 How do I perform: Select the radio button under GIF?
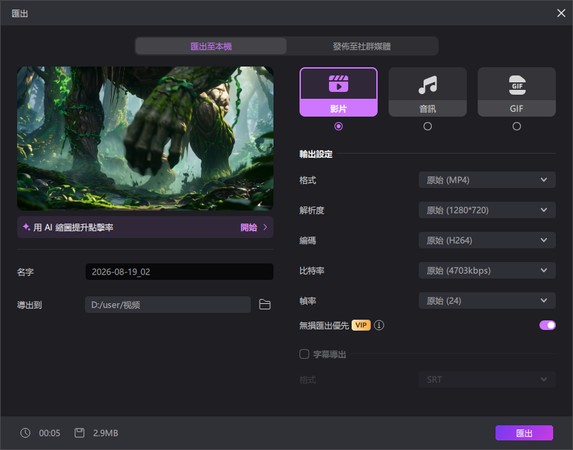click(x=517, y=126)
